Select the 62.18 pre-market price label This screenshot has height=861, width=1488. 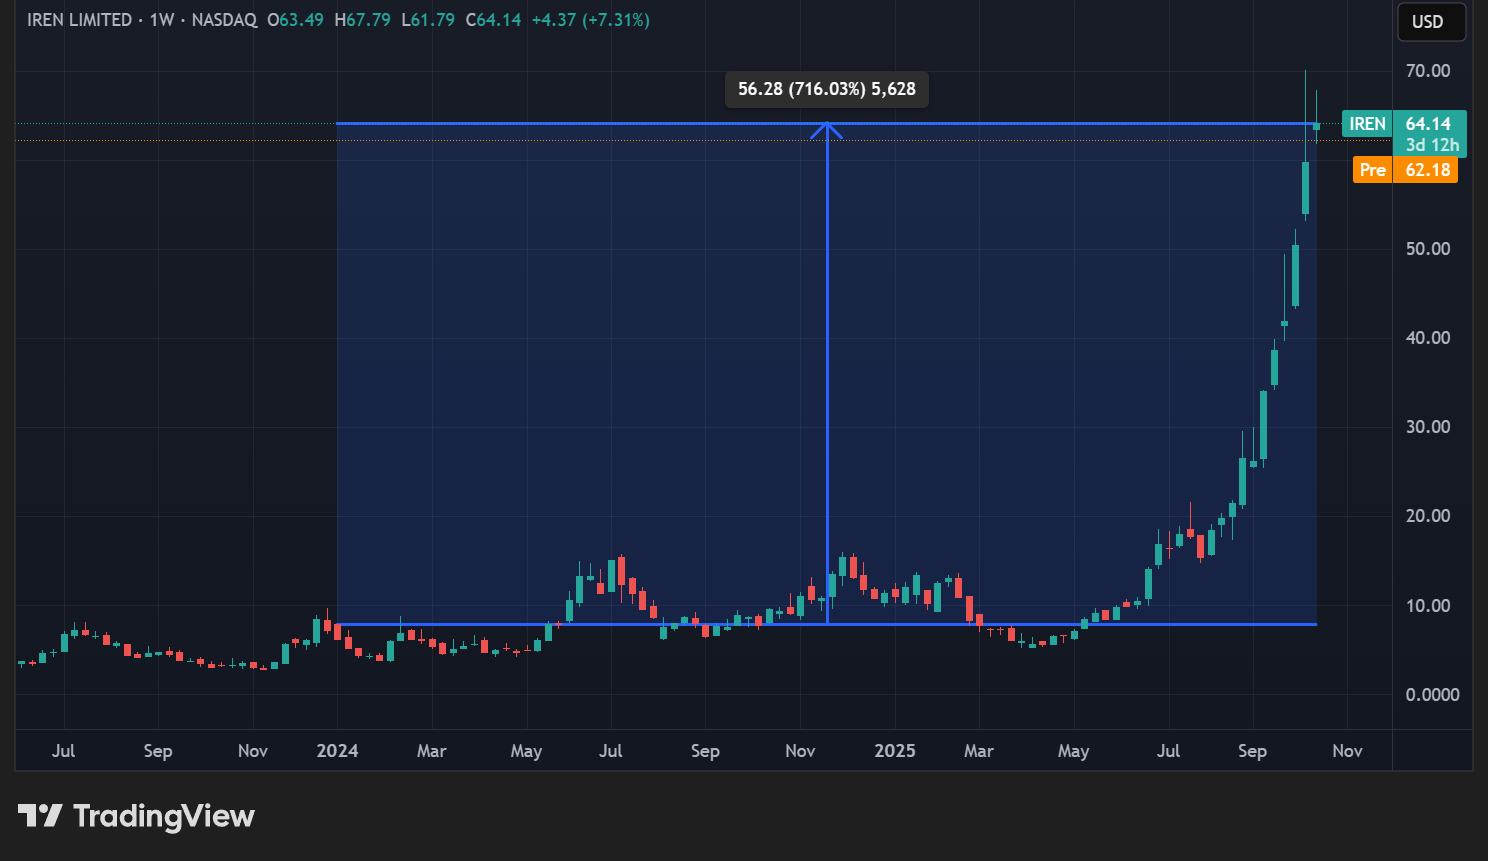1427,170
